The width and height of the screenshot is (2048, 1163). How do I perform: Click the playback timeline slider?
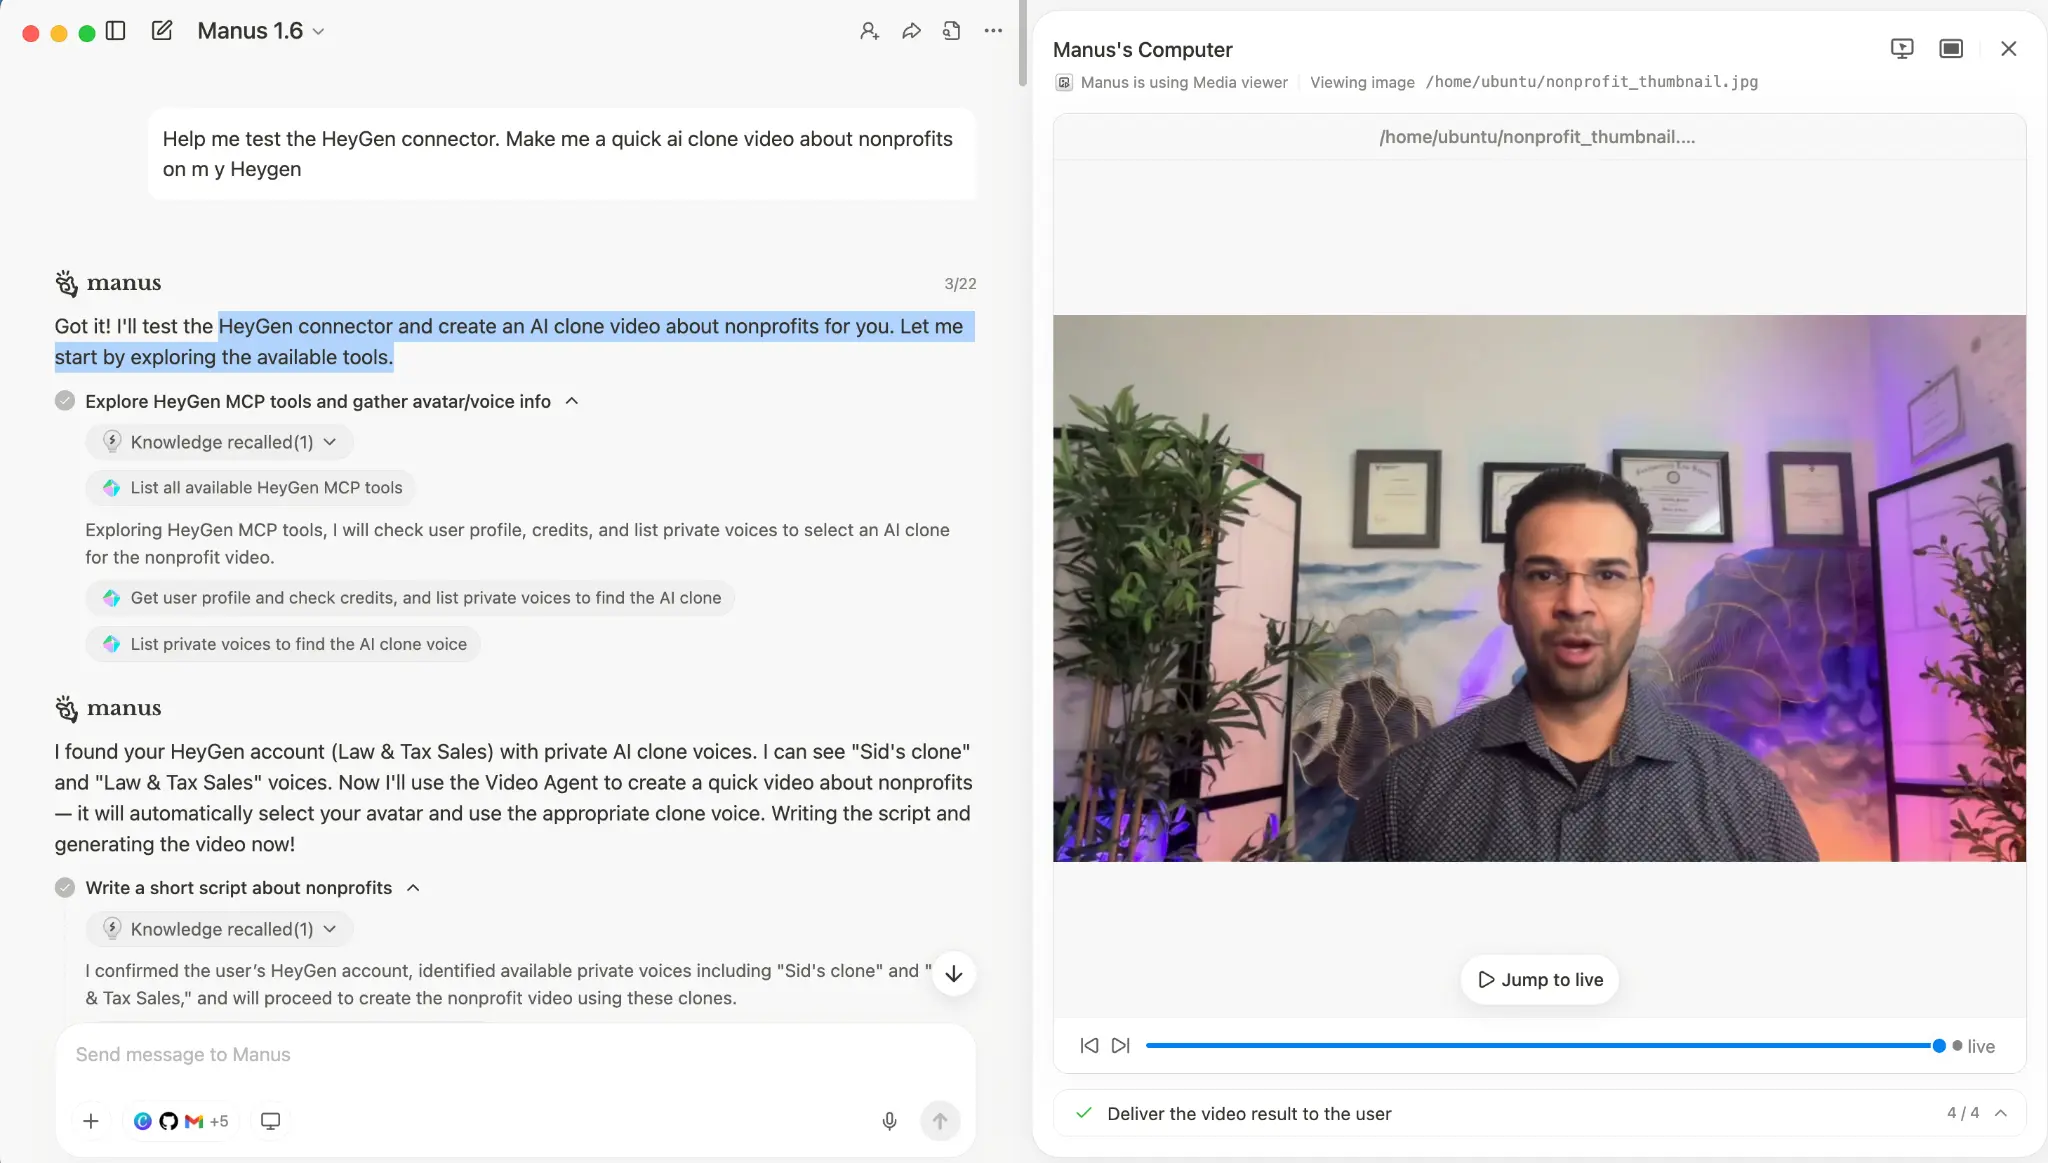(1540, 1045)
